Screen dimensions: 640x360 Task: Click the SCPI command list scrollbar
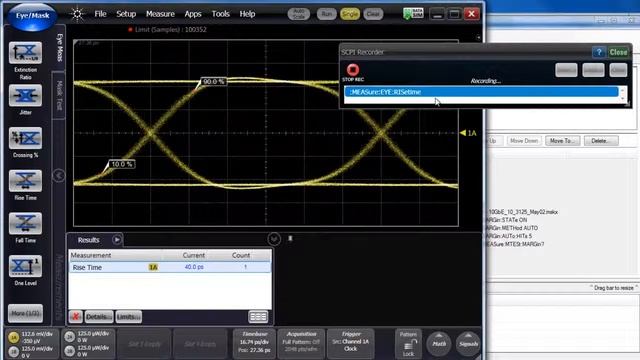(622, 94)
